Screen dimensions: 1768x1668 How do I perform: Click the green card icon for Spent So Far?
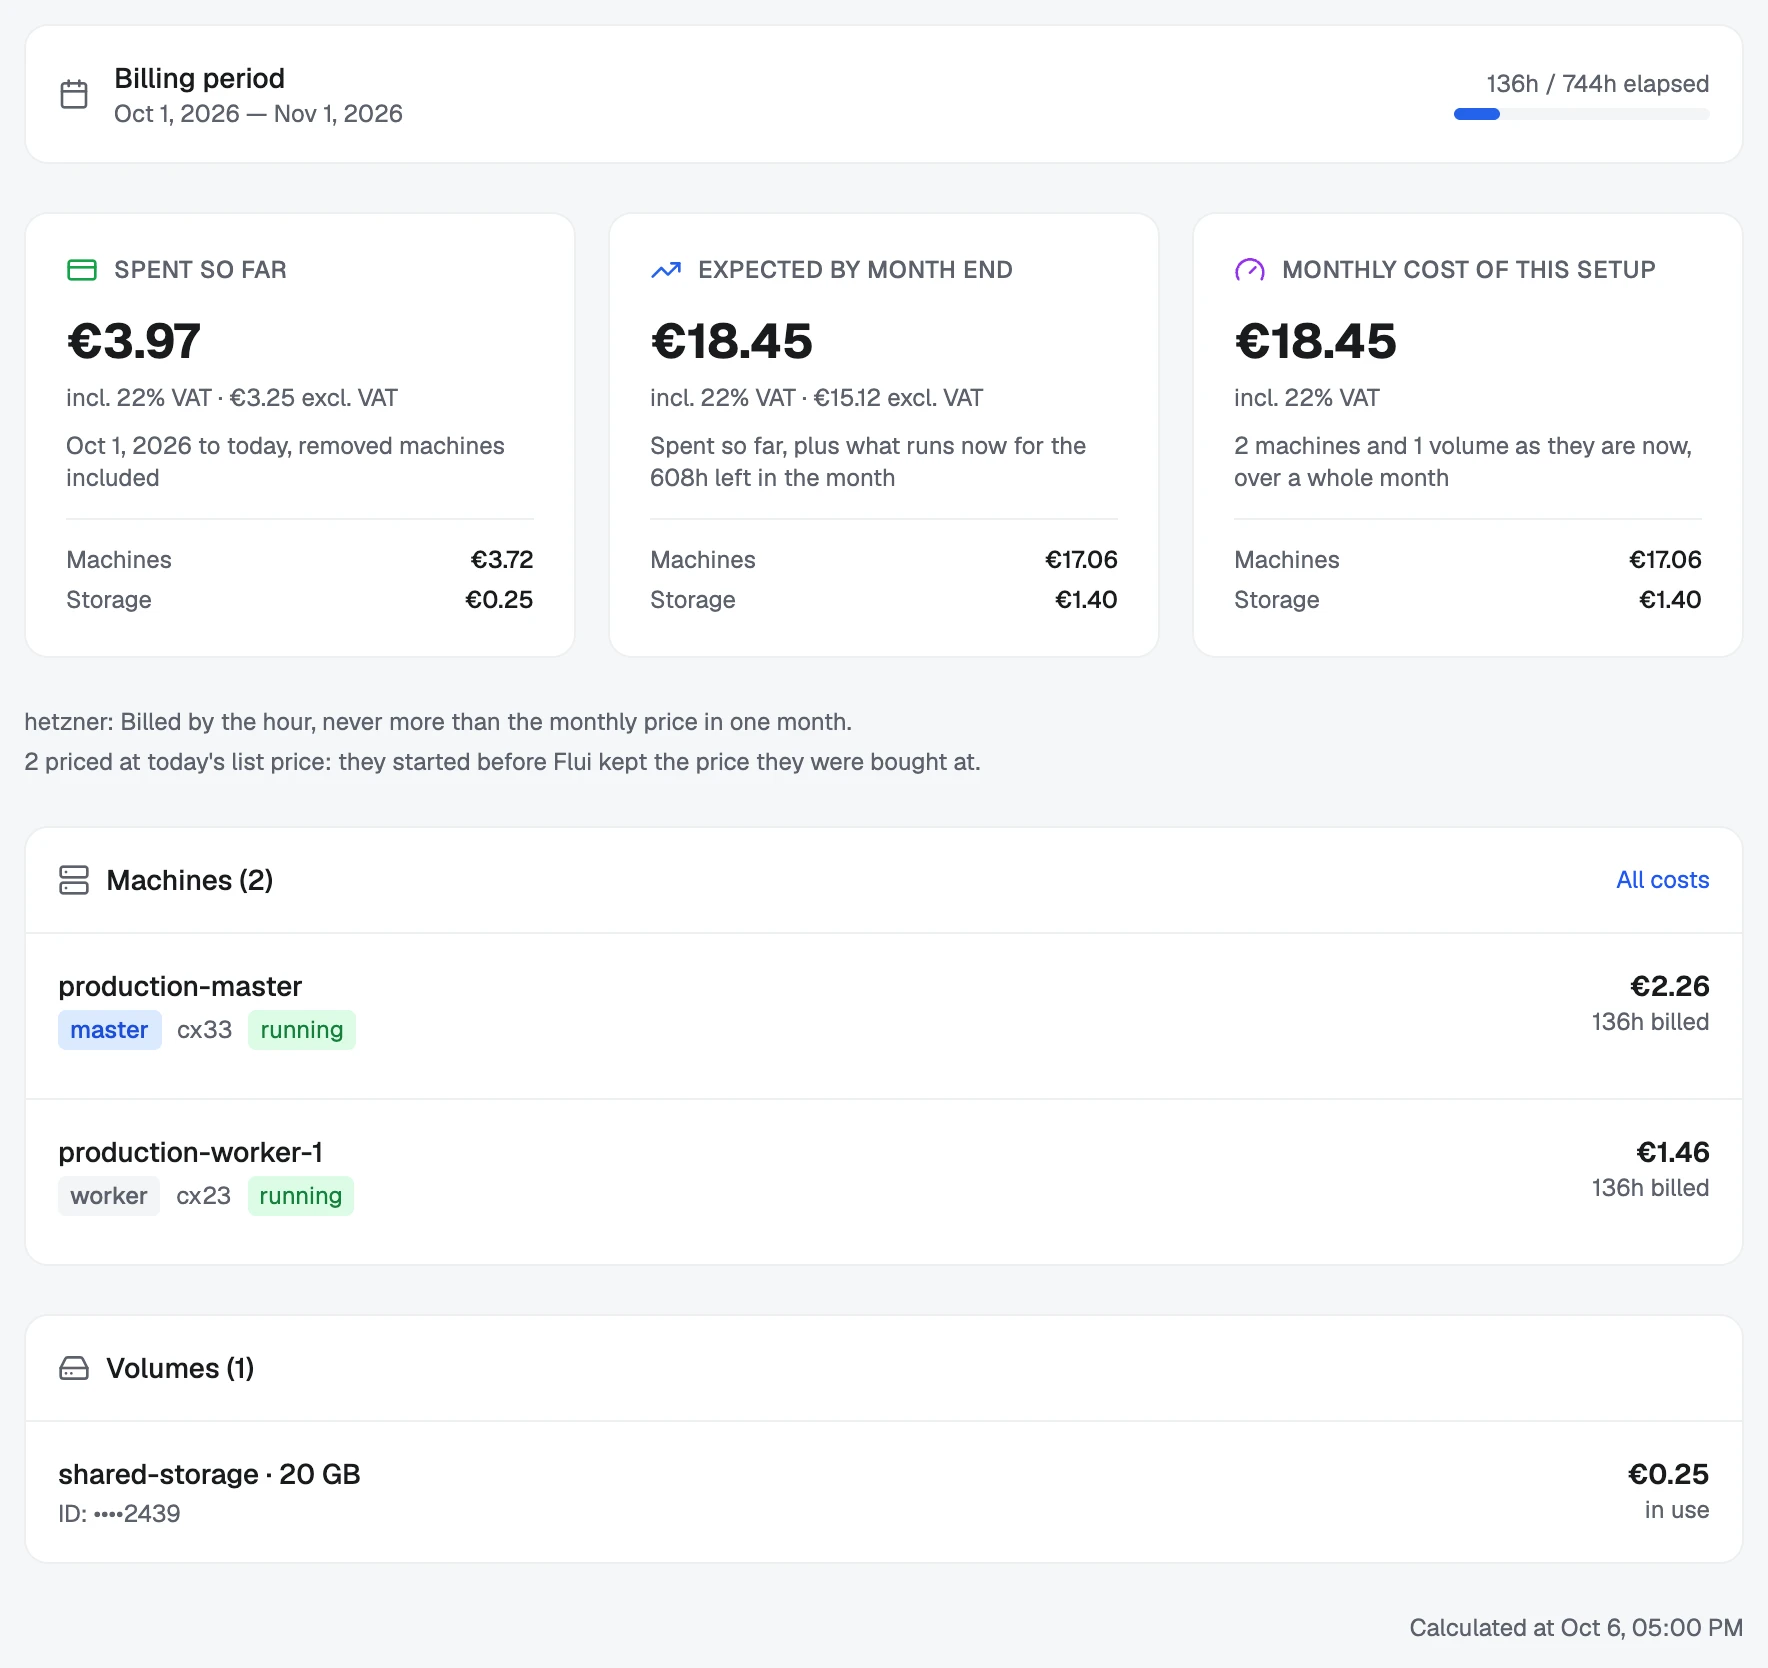[x=82, y=270]
